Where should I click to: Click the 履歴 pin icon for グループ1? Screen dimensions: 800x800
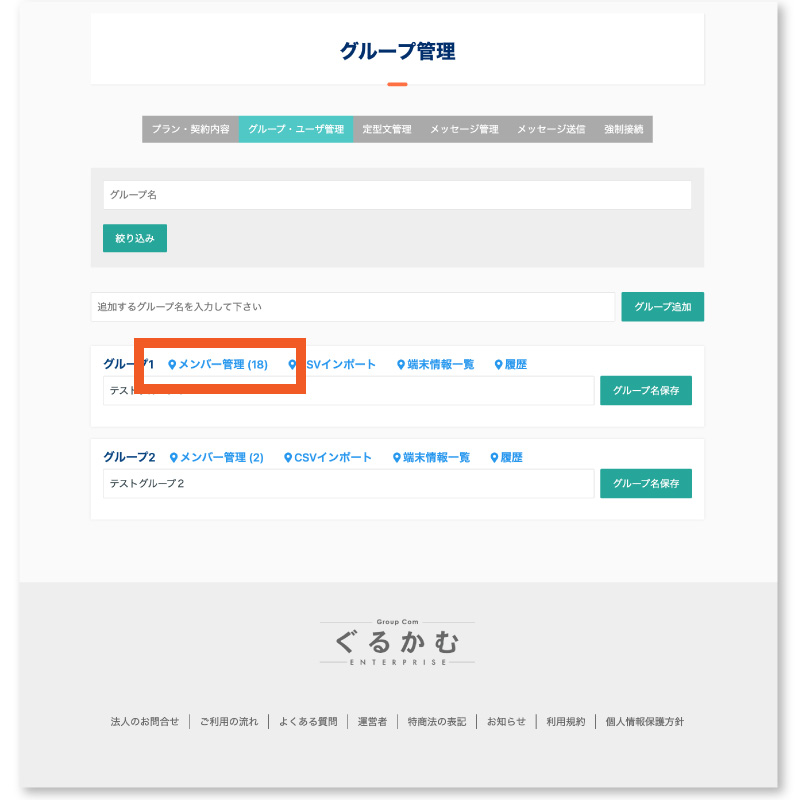pyautogui.click(x=499, y=364)
